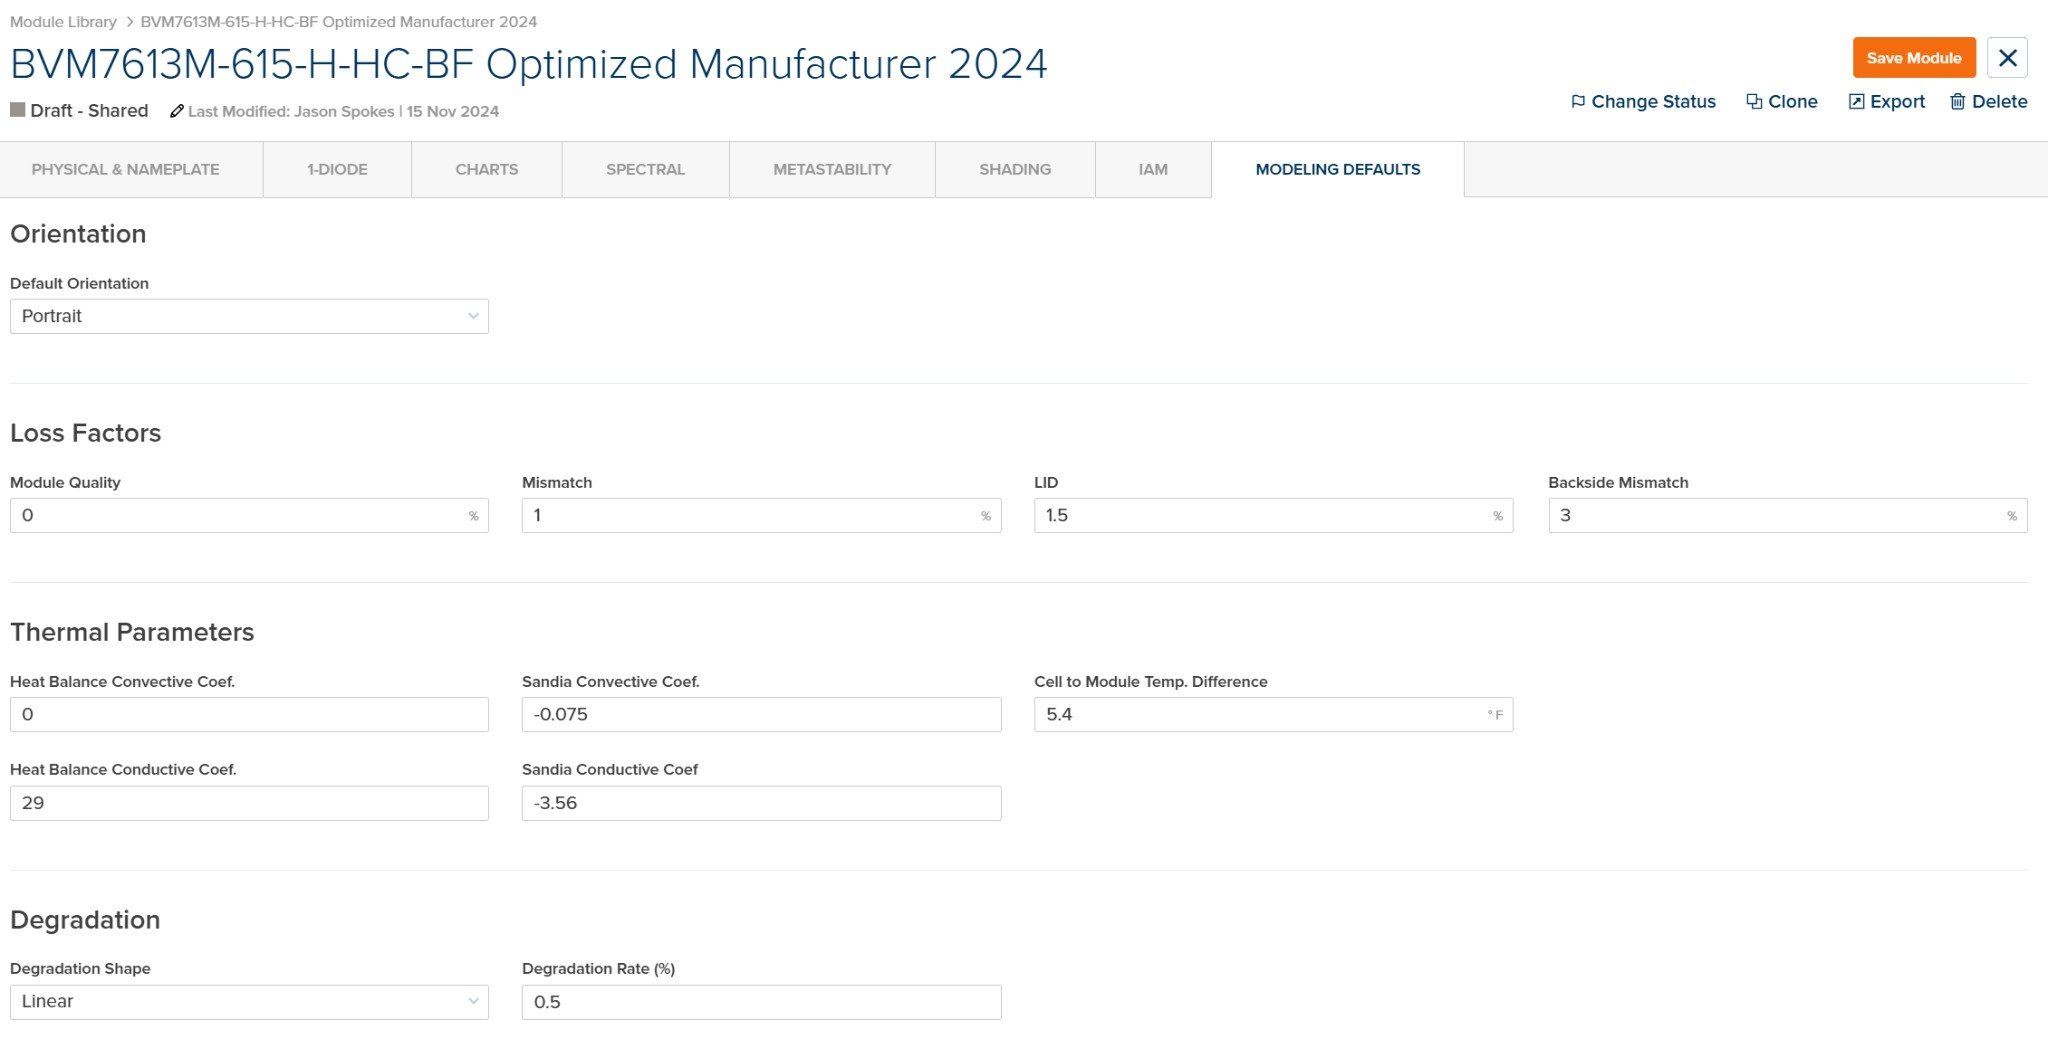Open the Spectral tab
The image size is (2048, 1039).
645,169
